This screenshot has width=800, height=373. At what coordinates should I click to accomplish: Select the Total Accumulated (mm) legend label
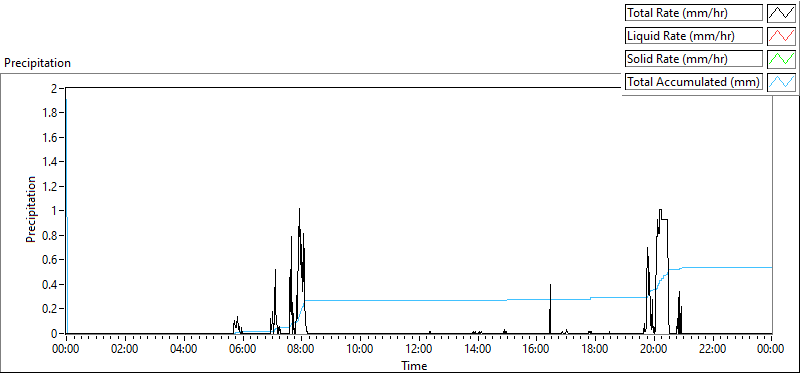[x=694, y=82]
